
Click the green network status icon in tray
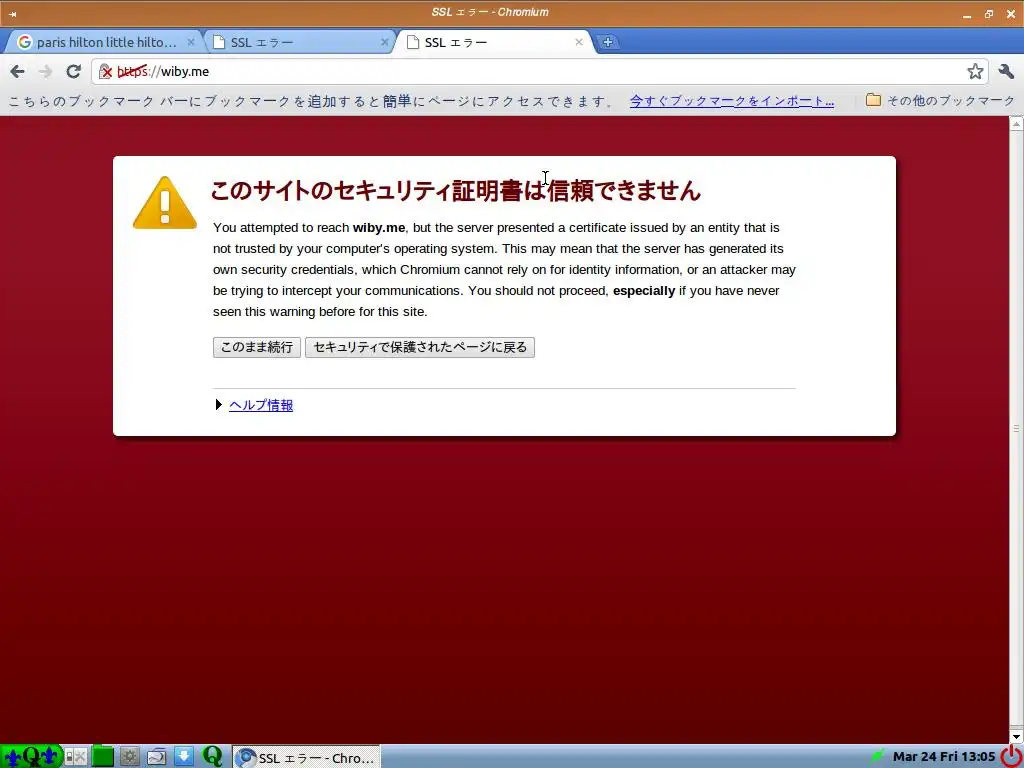coord(878,756)
